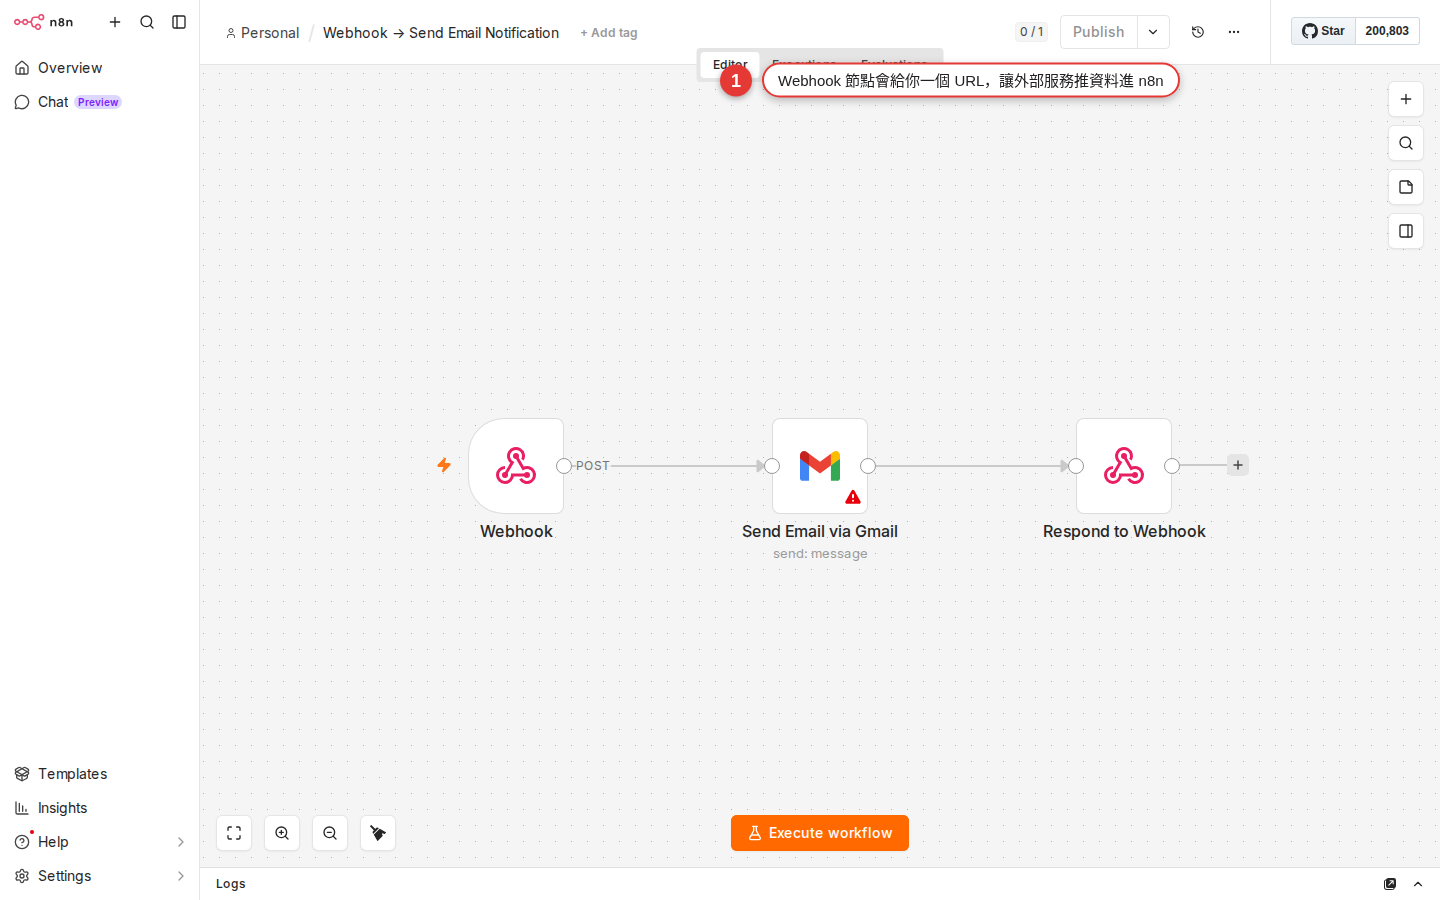Click the red warning triangle on Gmail node

853,497
